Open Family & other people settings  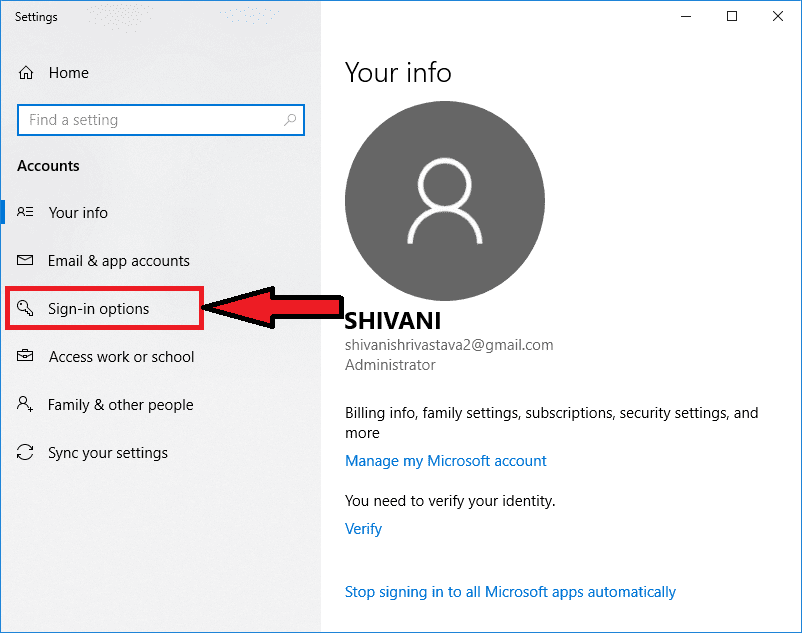[120, 404]
